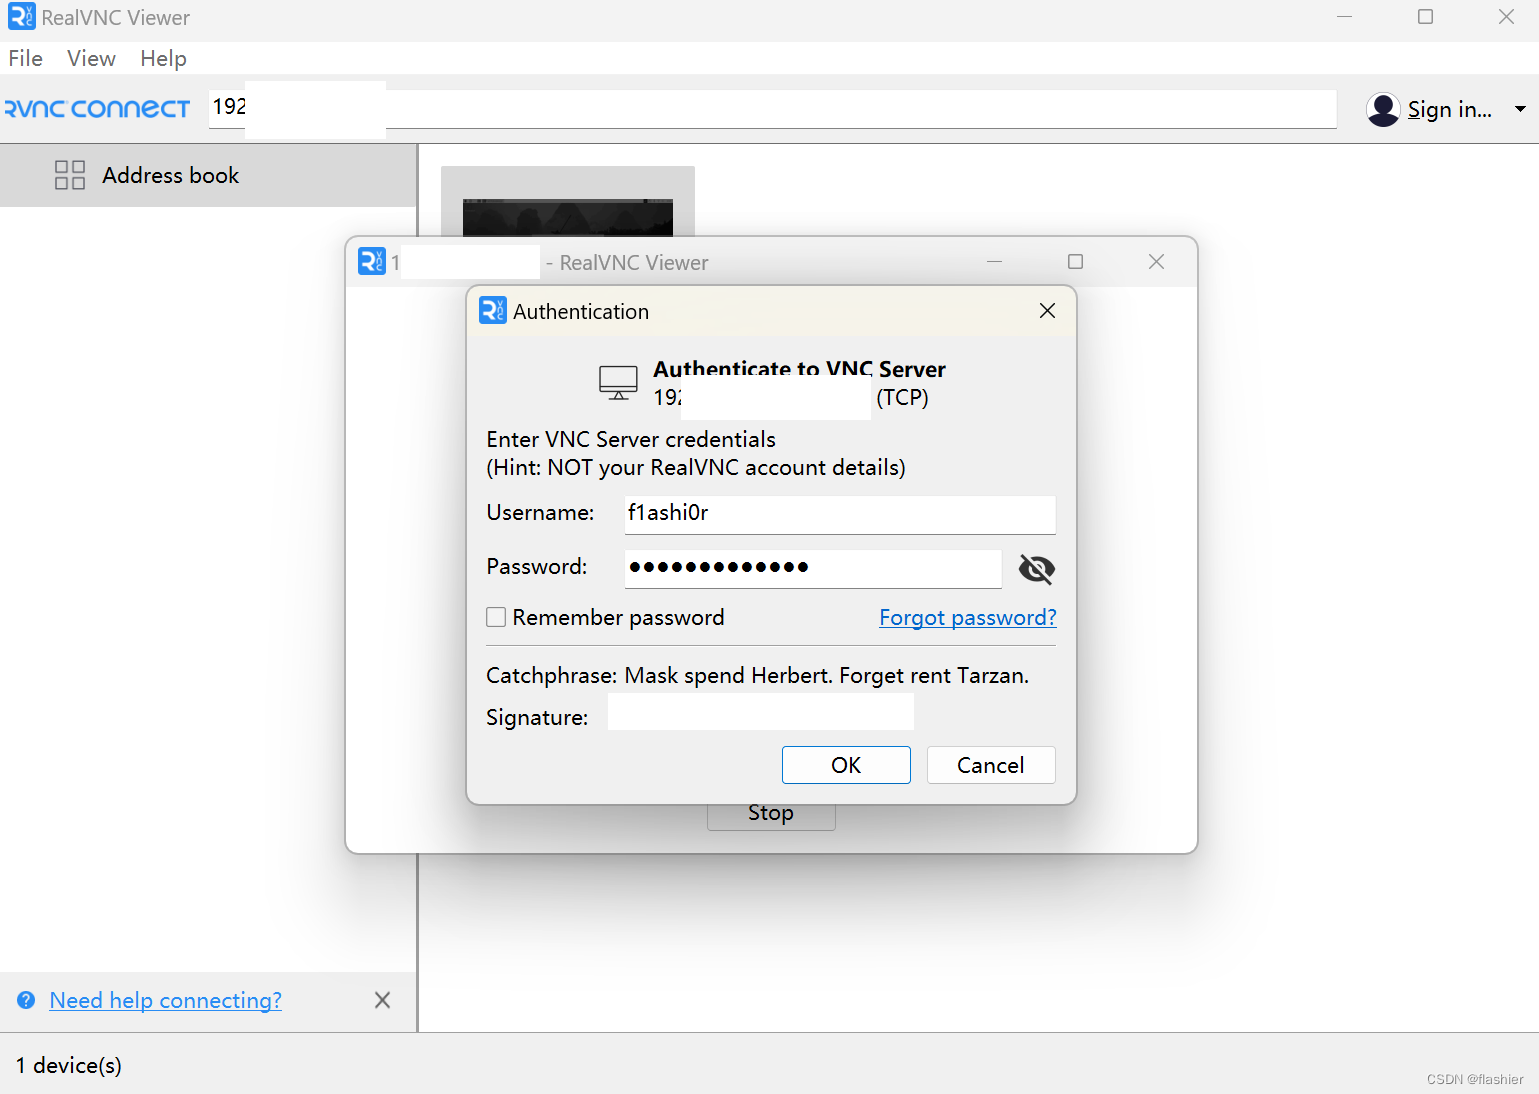This screenshot has width=1539, height=1094.
Task: Click the Authentication dialog RealVNC icon
Action: pos(493,310)
